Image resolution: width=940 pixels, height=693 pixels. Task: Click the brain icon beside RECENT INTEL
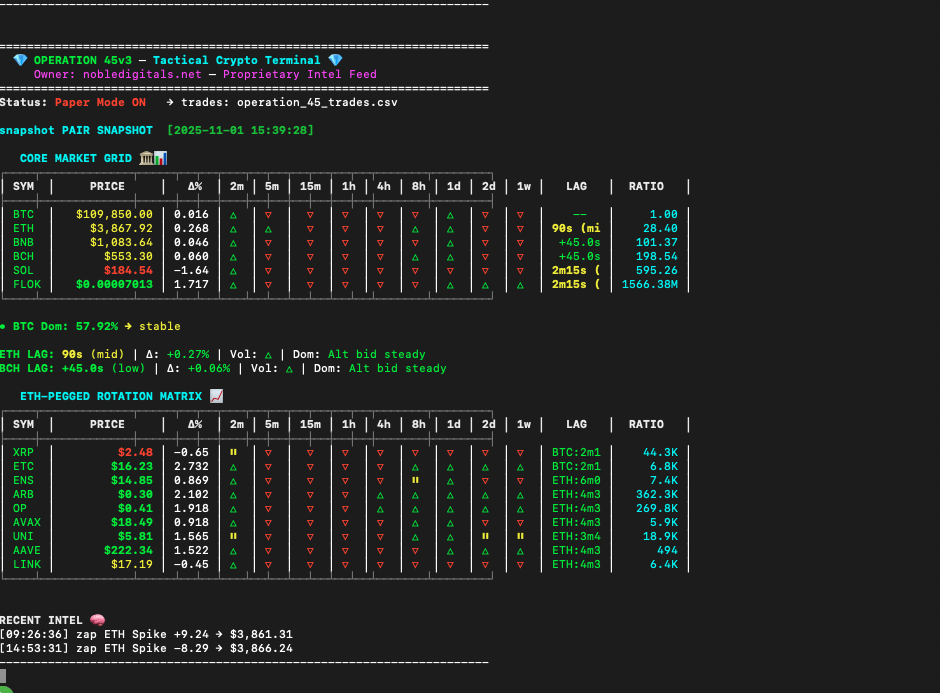pyautogui.click(x=97, y=620)
